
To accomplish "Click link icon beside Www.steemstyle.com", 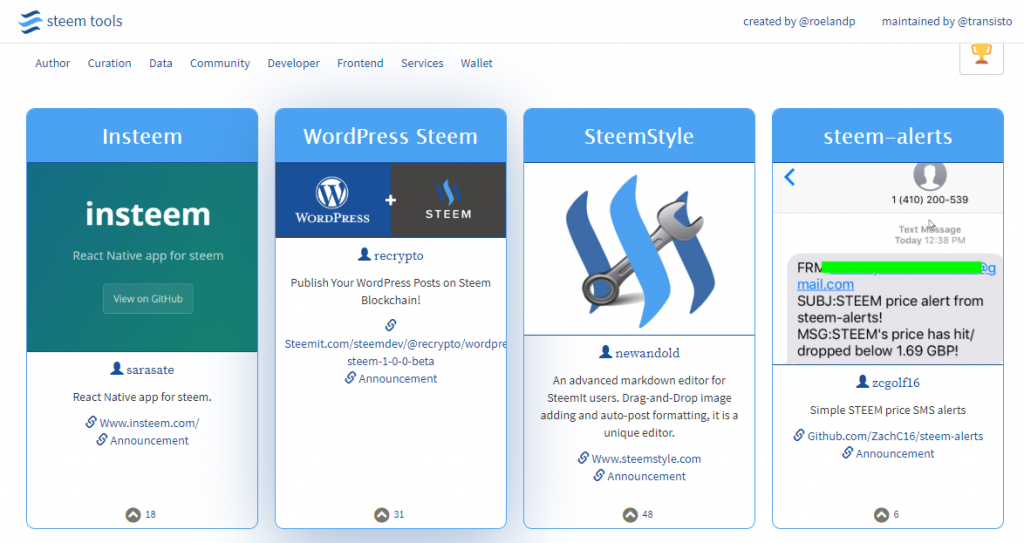I will [x=583, y=458].
